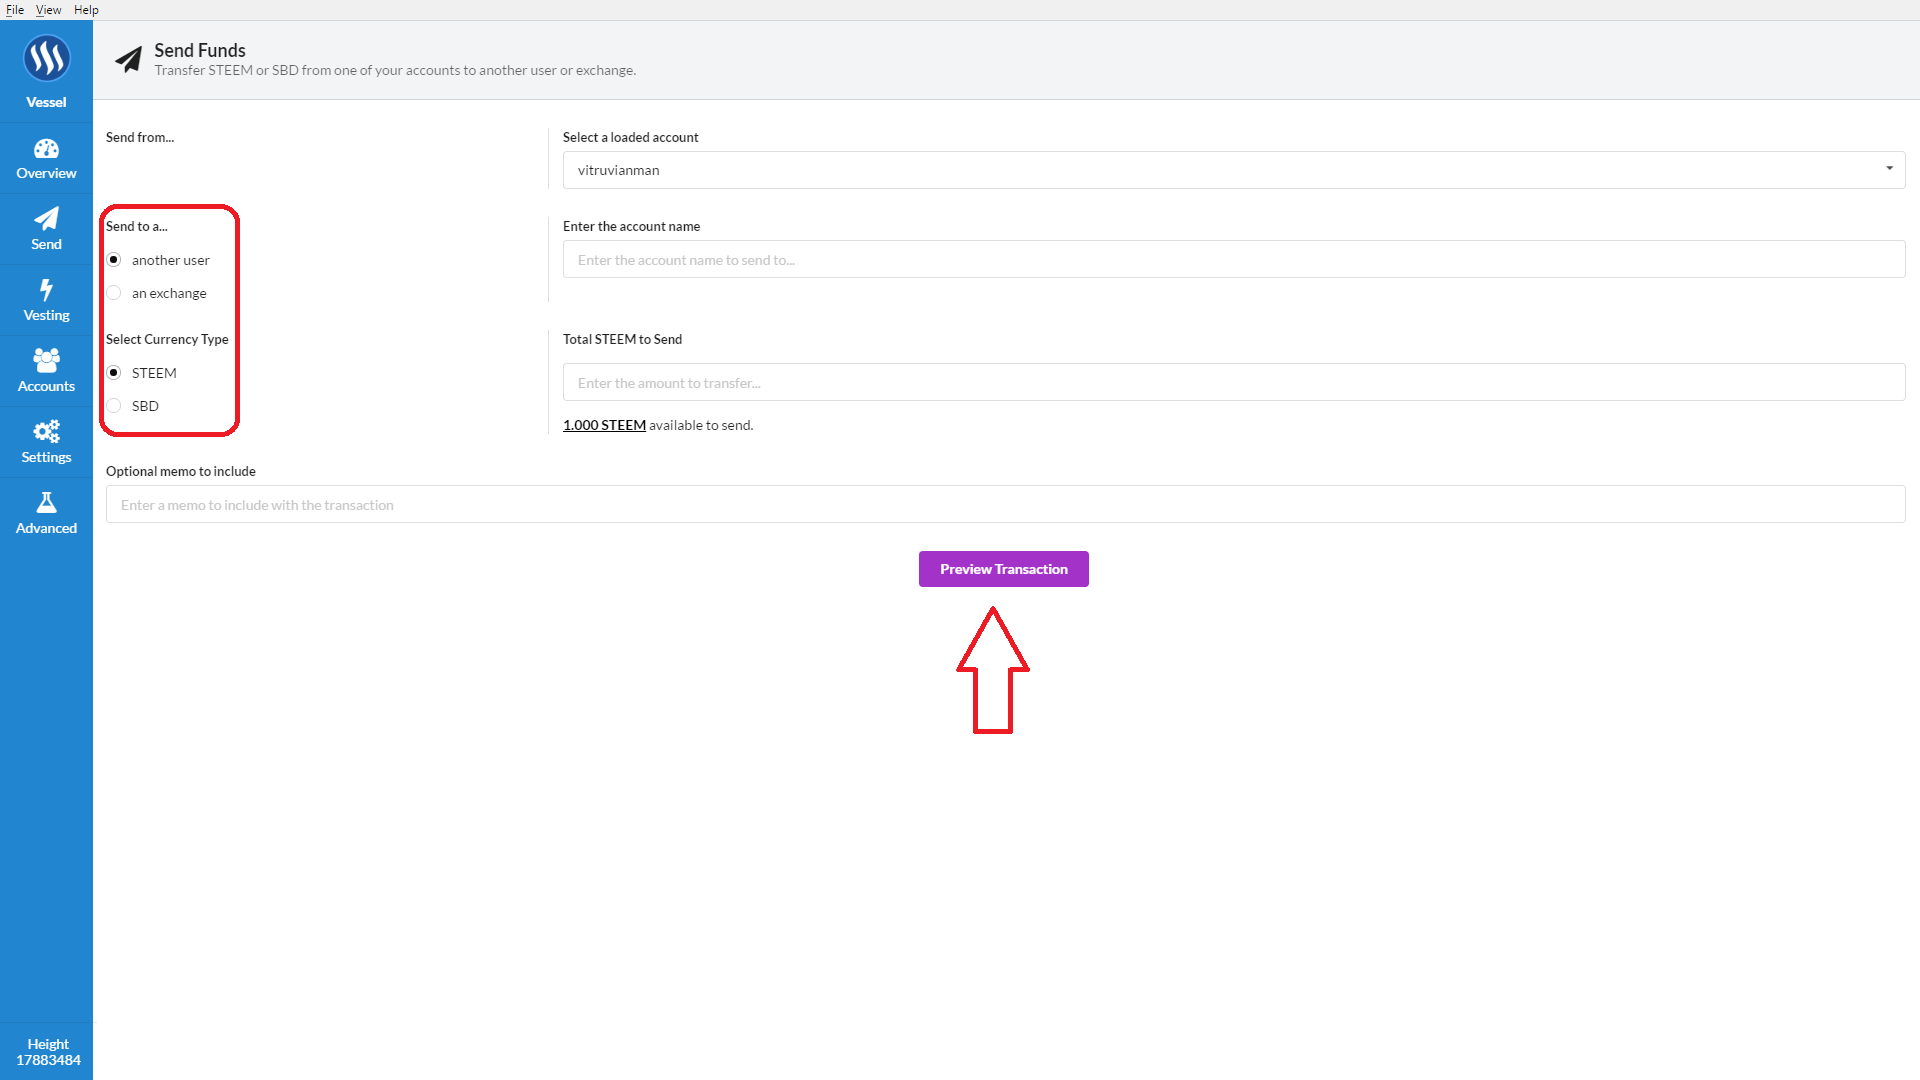Select the 'an exchange' radio button
This screenshot has width=1920, height=1080.
(x=114, y=293)
